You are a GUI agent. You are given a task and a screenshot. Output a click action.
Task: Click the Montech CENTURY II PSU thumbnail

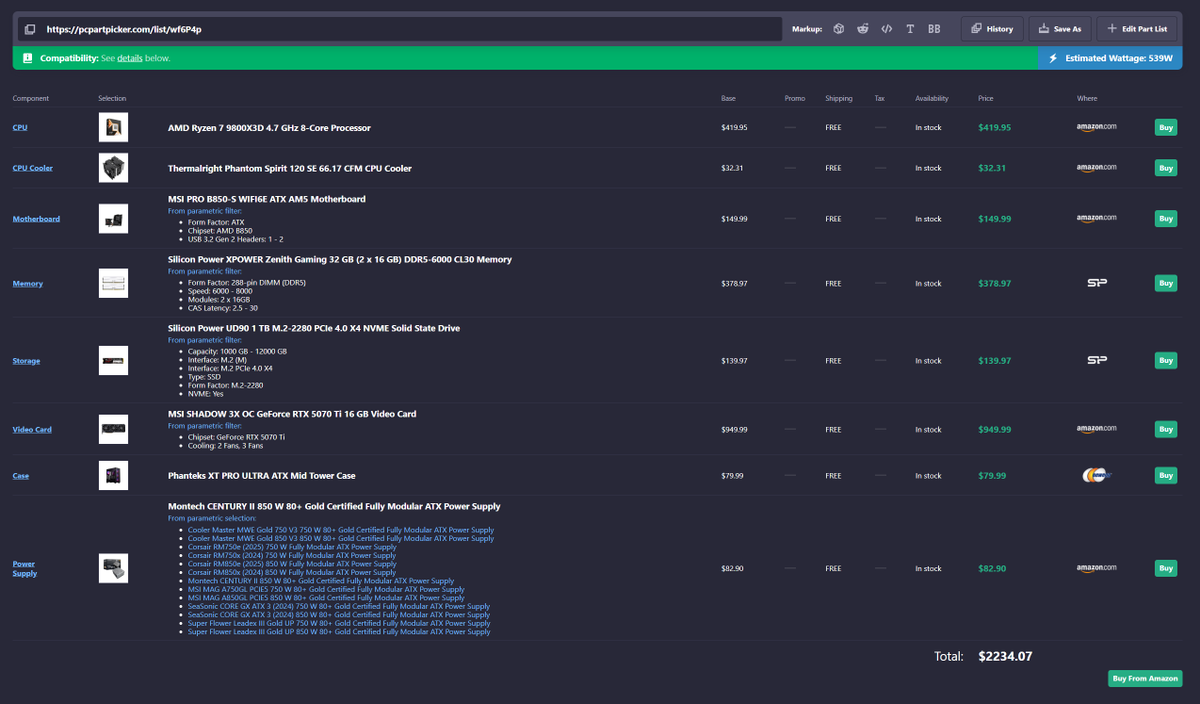tap(113, 568)
